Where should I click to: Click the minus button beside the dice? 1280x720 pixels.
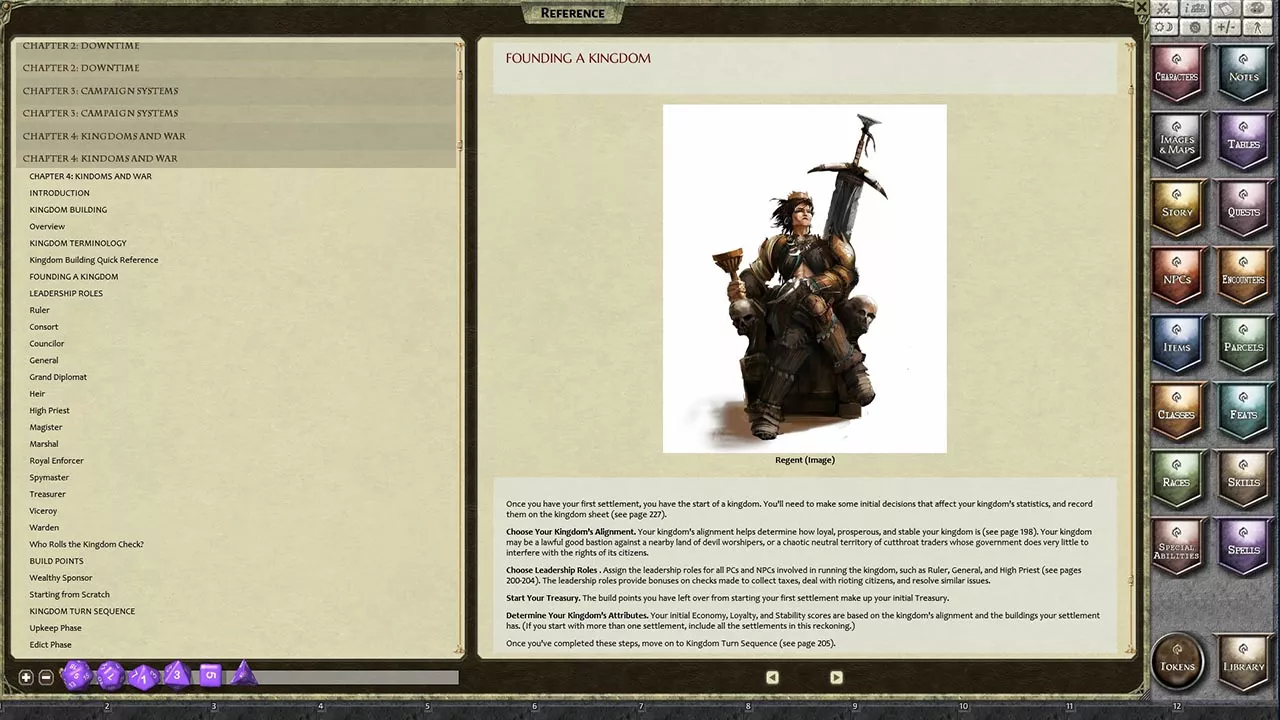pos(46,677)
